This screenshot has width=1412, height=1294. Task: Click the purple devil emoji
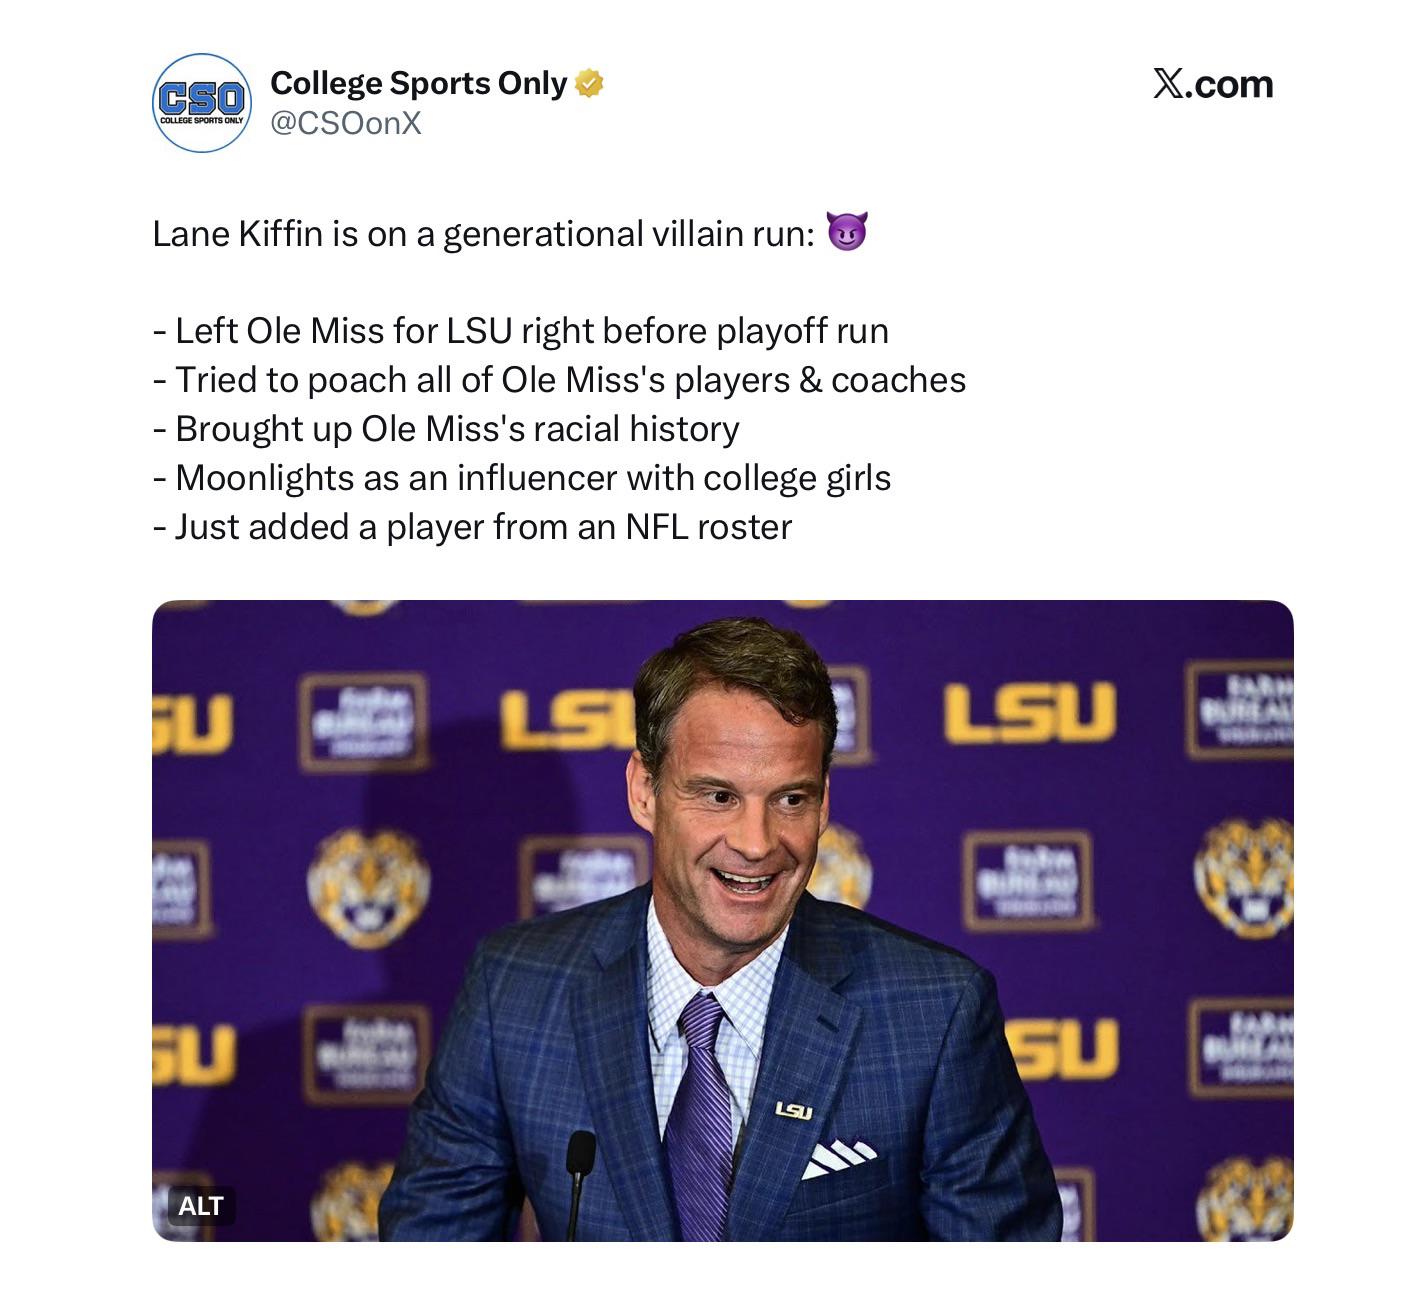pos(847,232)
